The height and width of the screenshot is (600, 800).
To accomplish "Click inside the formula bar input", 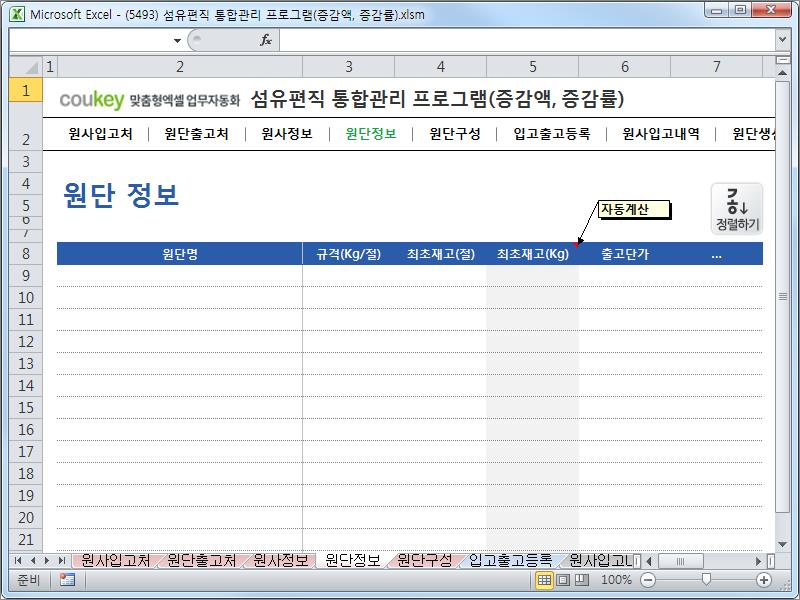I will [528, 40].
